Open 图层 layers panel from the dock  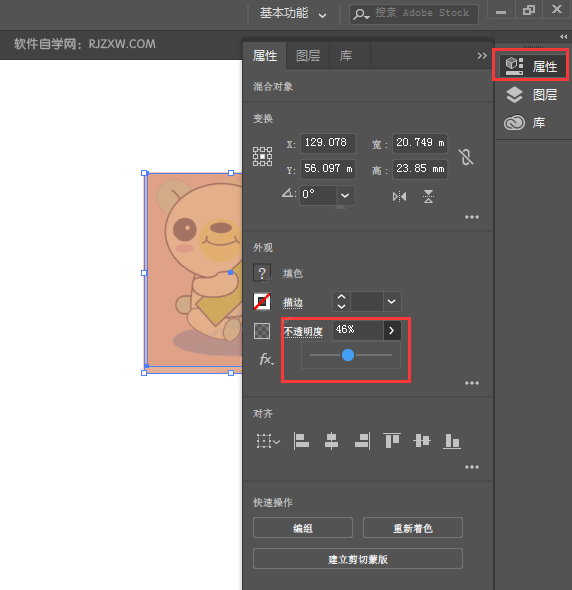pos(531,94)
